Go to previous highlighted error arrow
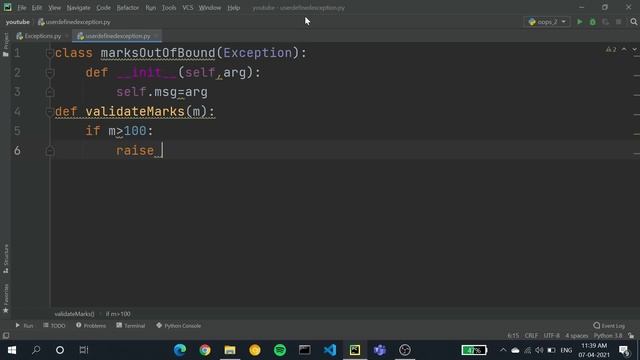The height and width of the screenshot is (360, 640). pyautogui.click(x=624, y=49)
